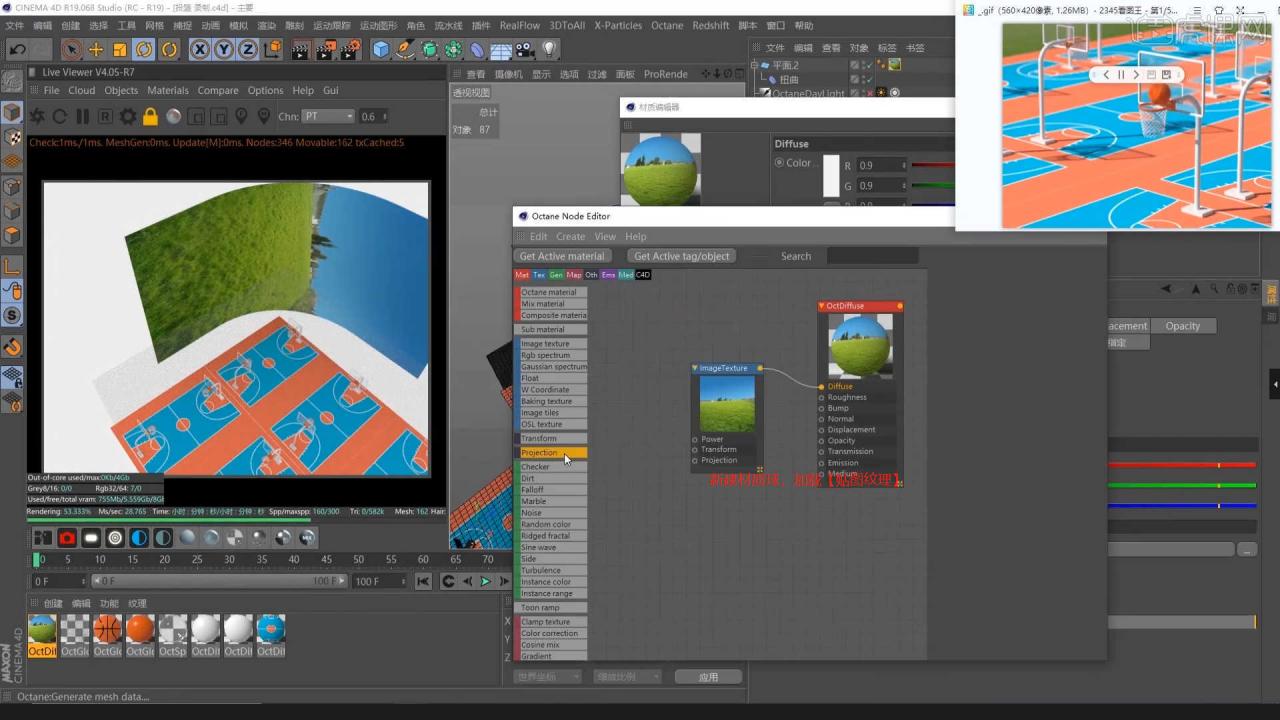Toggle the Gen node filter

click(556, 275)
